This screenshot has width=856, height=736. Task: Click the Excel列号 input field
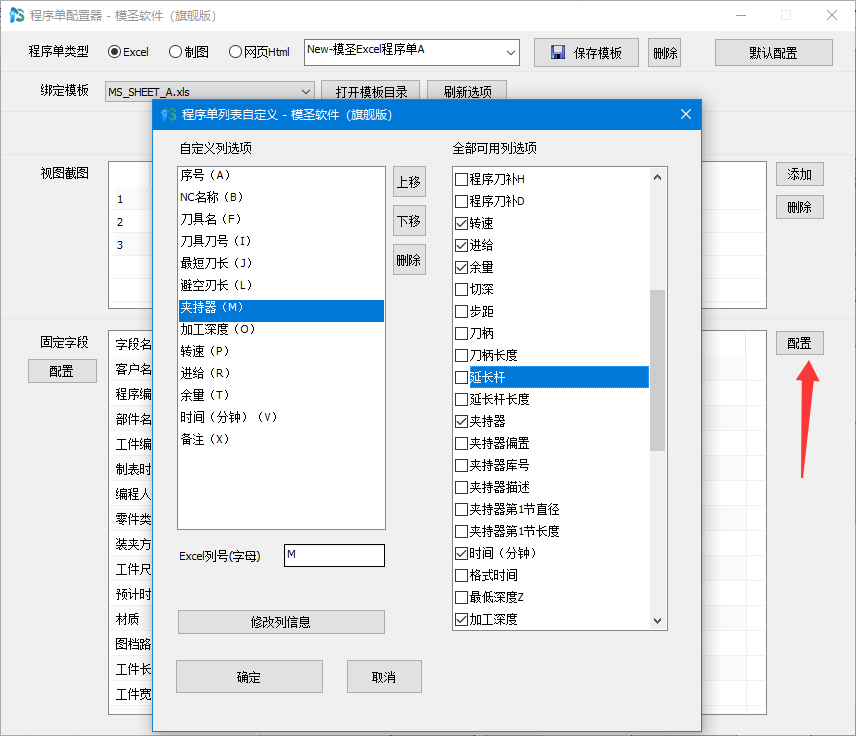point(334,555)
